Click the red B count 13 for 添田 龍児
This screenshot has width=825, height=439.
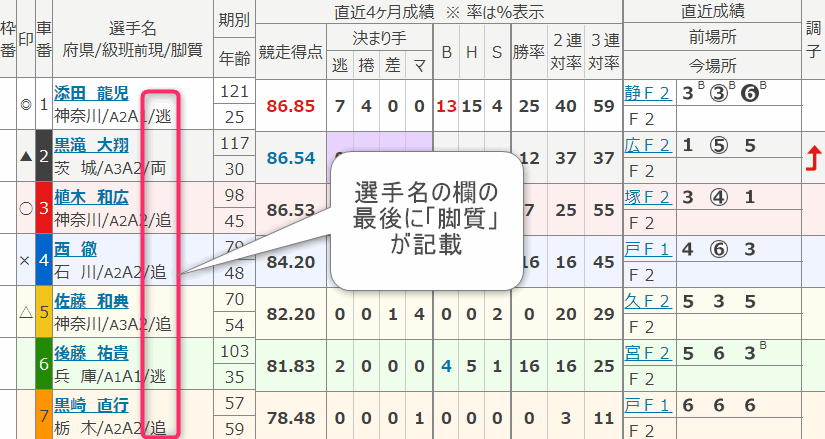[446, 106]
